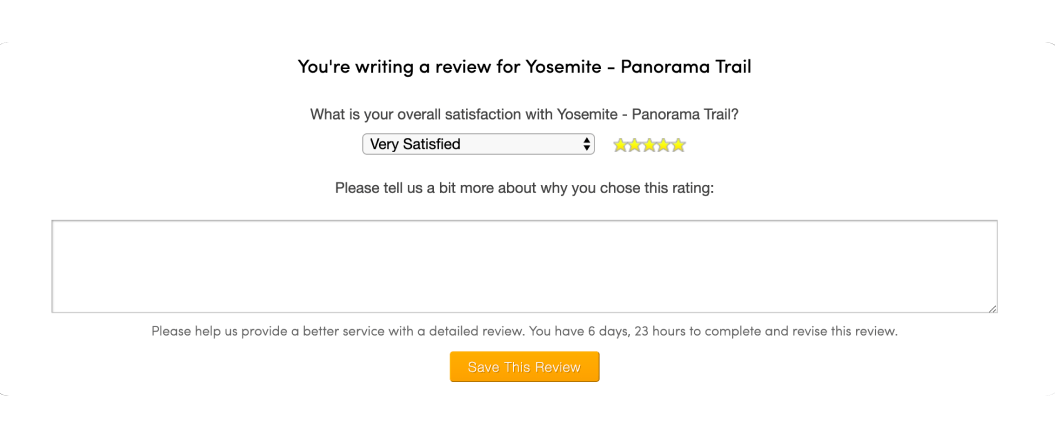Screen dimensions: 1055x426
Task: Grab the text area resize handle
Action: tap(992, 308)
